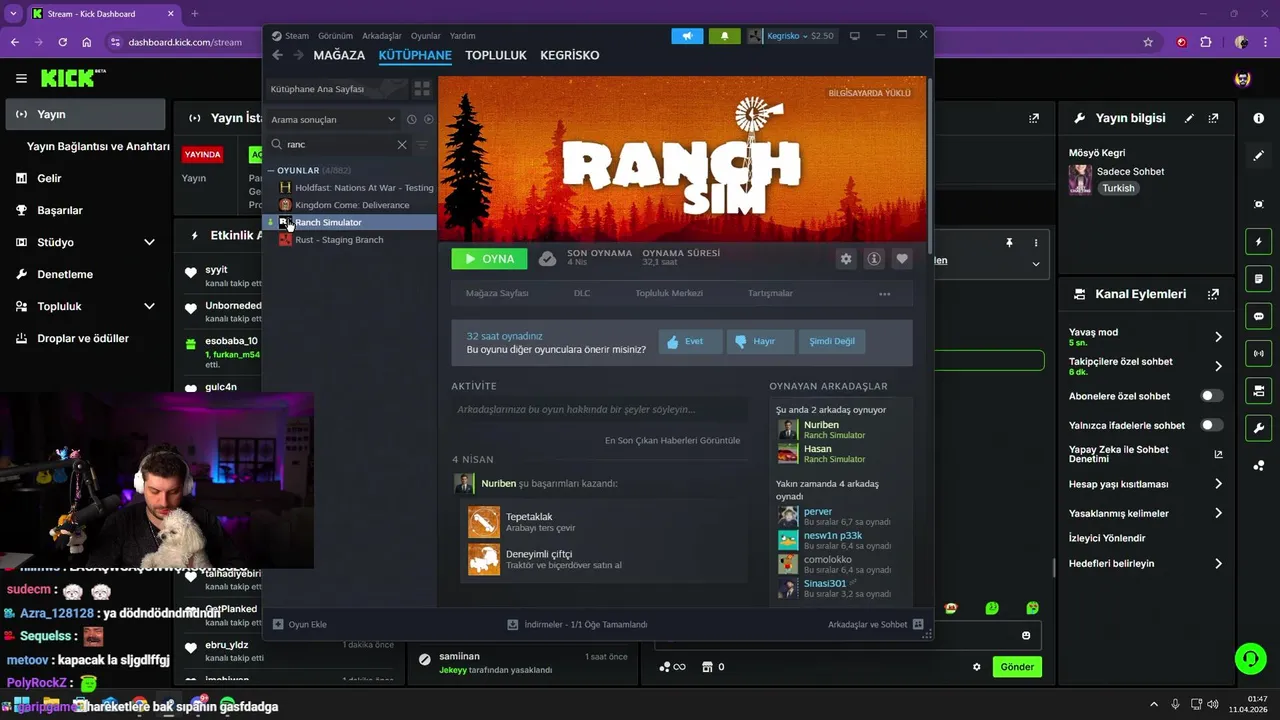Open more options ellipsis on game tabs
Screen dimensions: 1280x720
(x=884, y=294)
